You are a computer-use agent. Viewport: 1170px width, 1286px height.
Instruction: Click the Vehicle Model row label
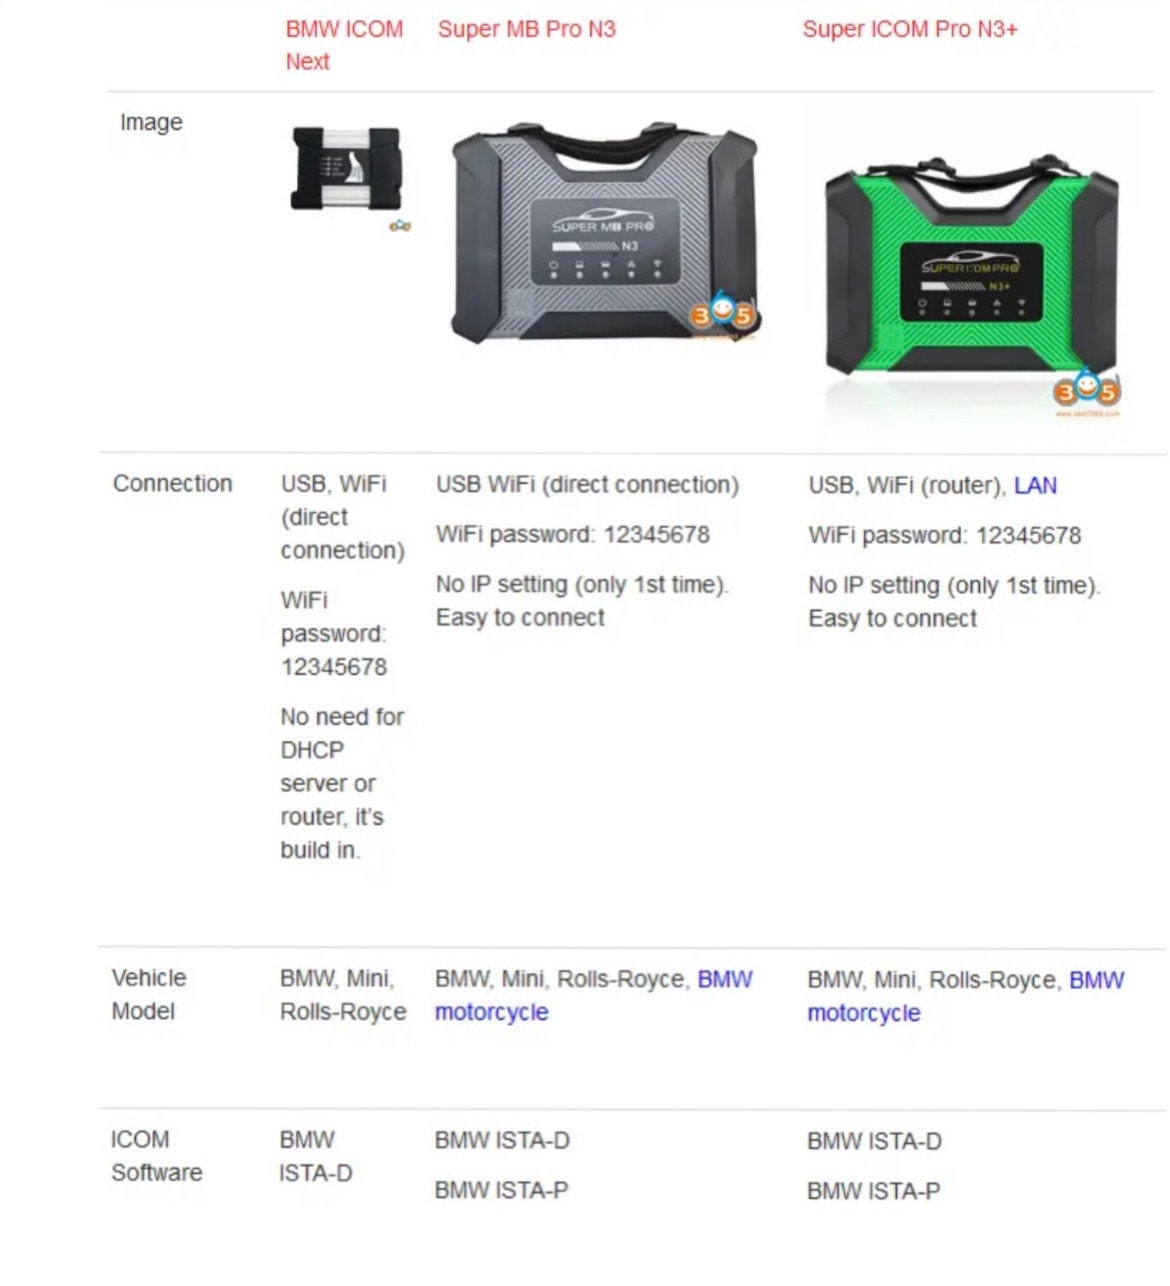(x=149, y=994)
